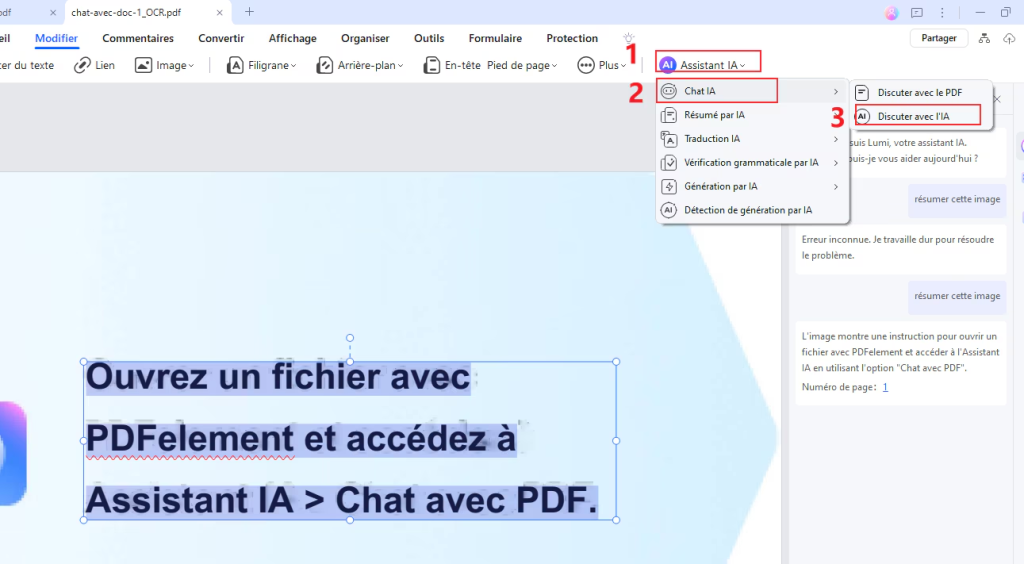Select Chat IA menu entry
Image resolution: width=1024 pixels, height=564 pixels.
(752, 91)
